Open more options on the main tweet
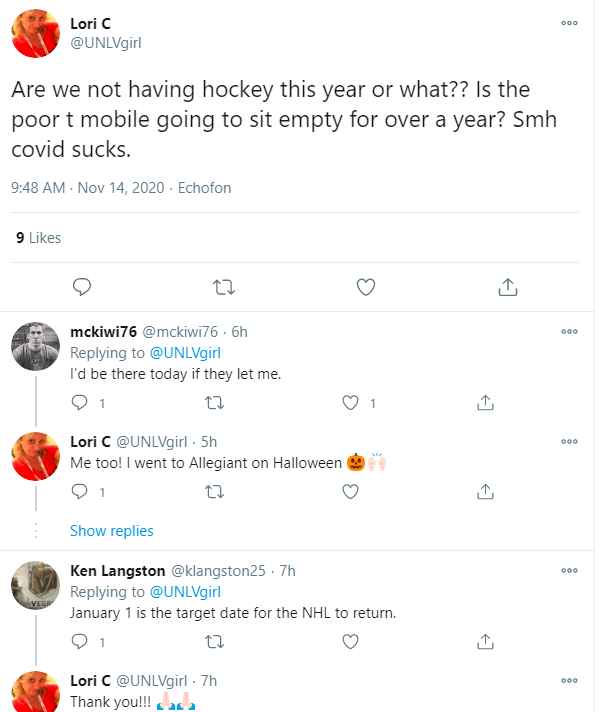 coord(569,24)
